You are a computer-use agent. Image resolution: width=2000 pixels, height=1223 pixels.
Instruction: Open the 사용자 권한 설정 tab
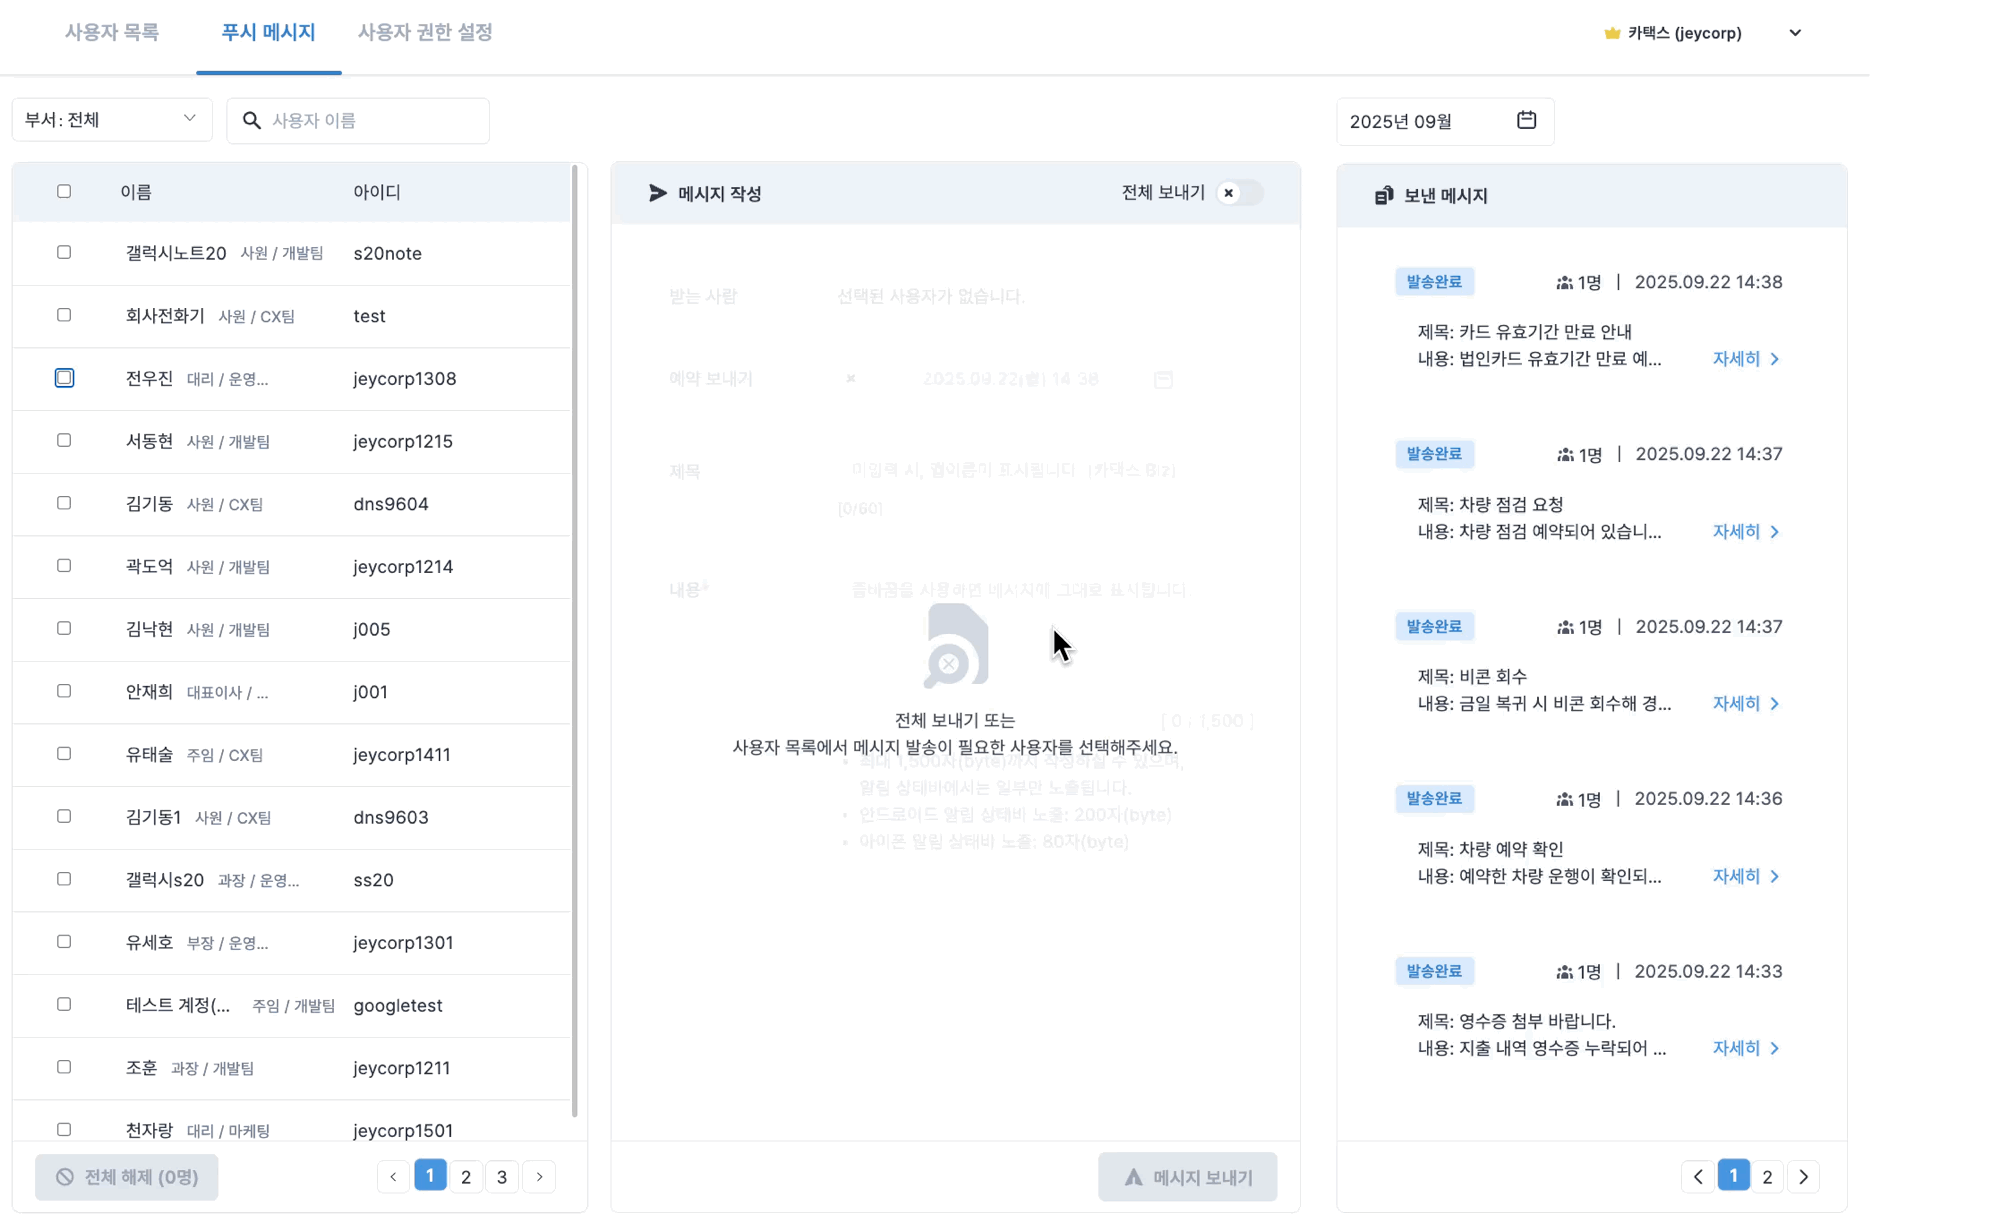[x=425, y=32]
